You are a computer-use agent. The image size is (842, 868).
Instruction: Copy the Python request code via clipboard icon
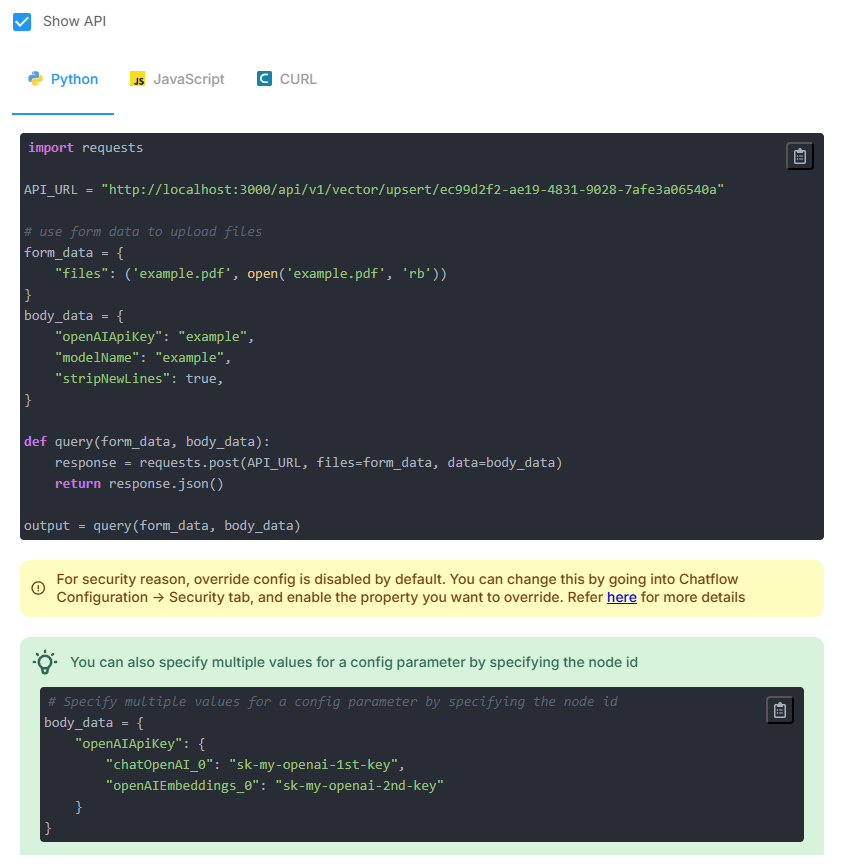pyautogui.click(x=799, y=156)
